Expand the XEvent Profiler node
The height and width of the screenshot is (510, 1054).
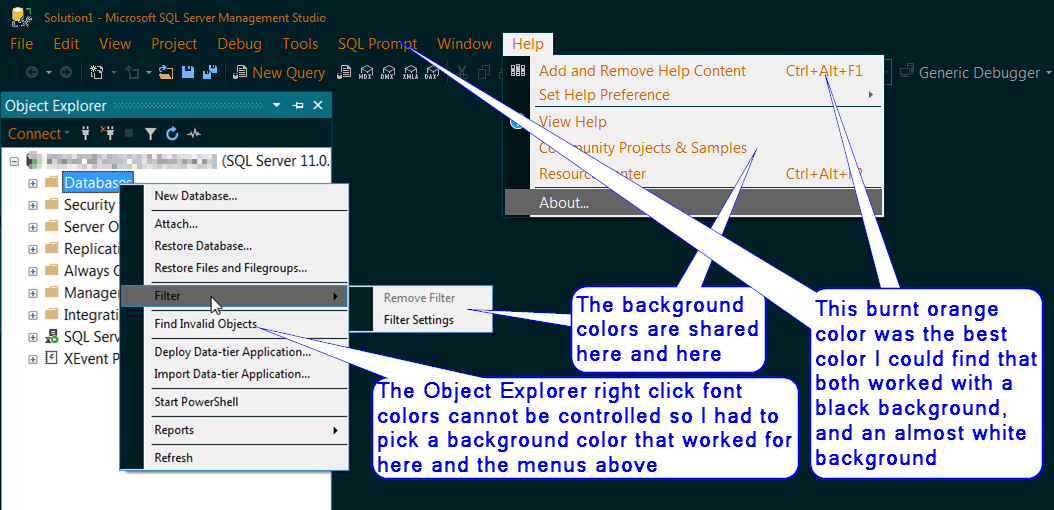click(32, 359)
